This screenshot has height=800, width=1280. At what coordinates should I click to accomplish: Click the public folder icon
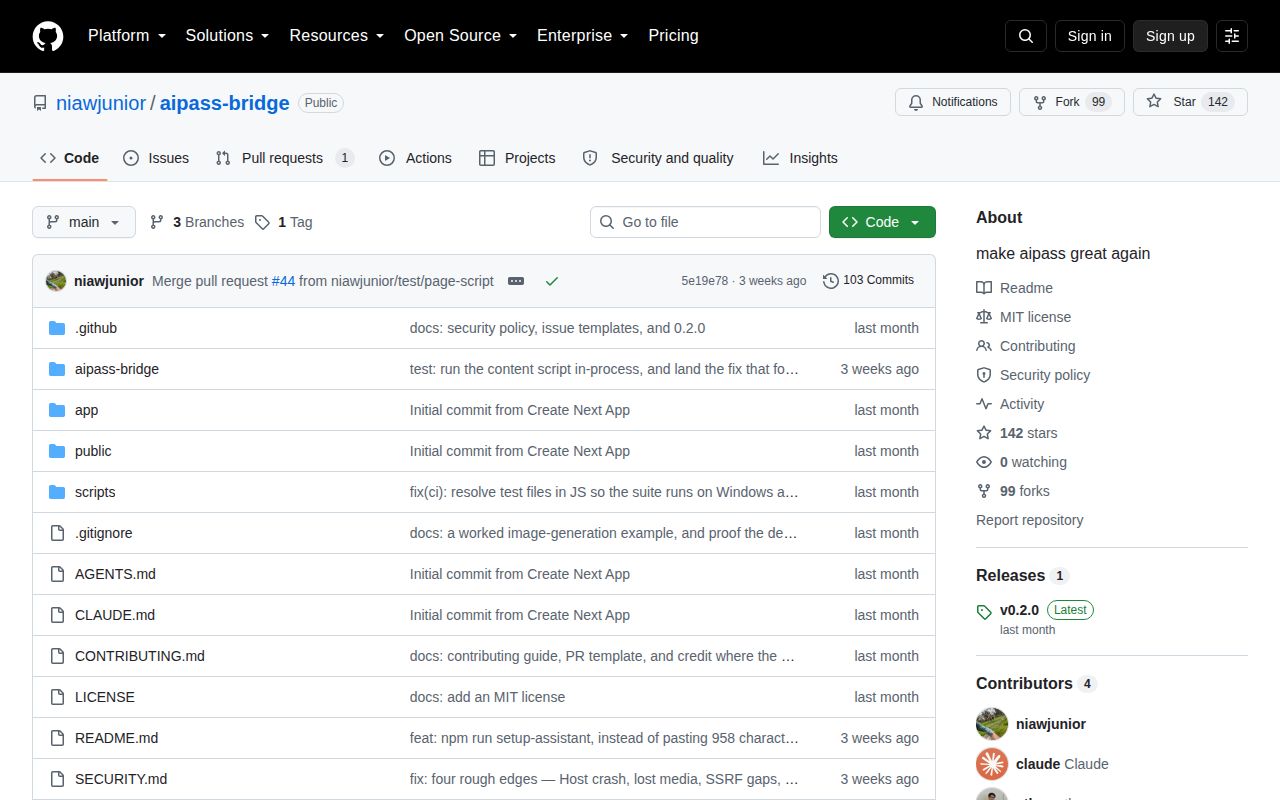point(57,451)
